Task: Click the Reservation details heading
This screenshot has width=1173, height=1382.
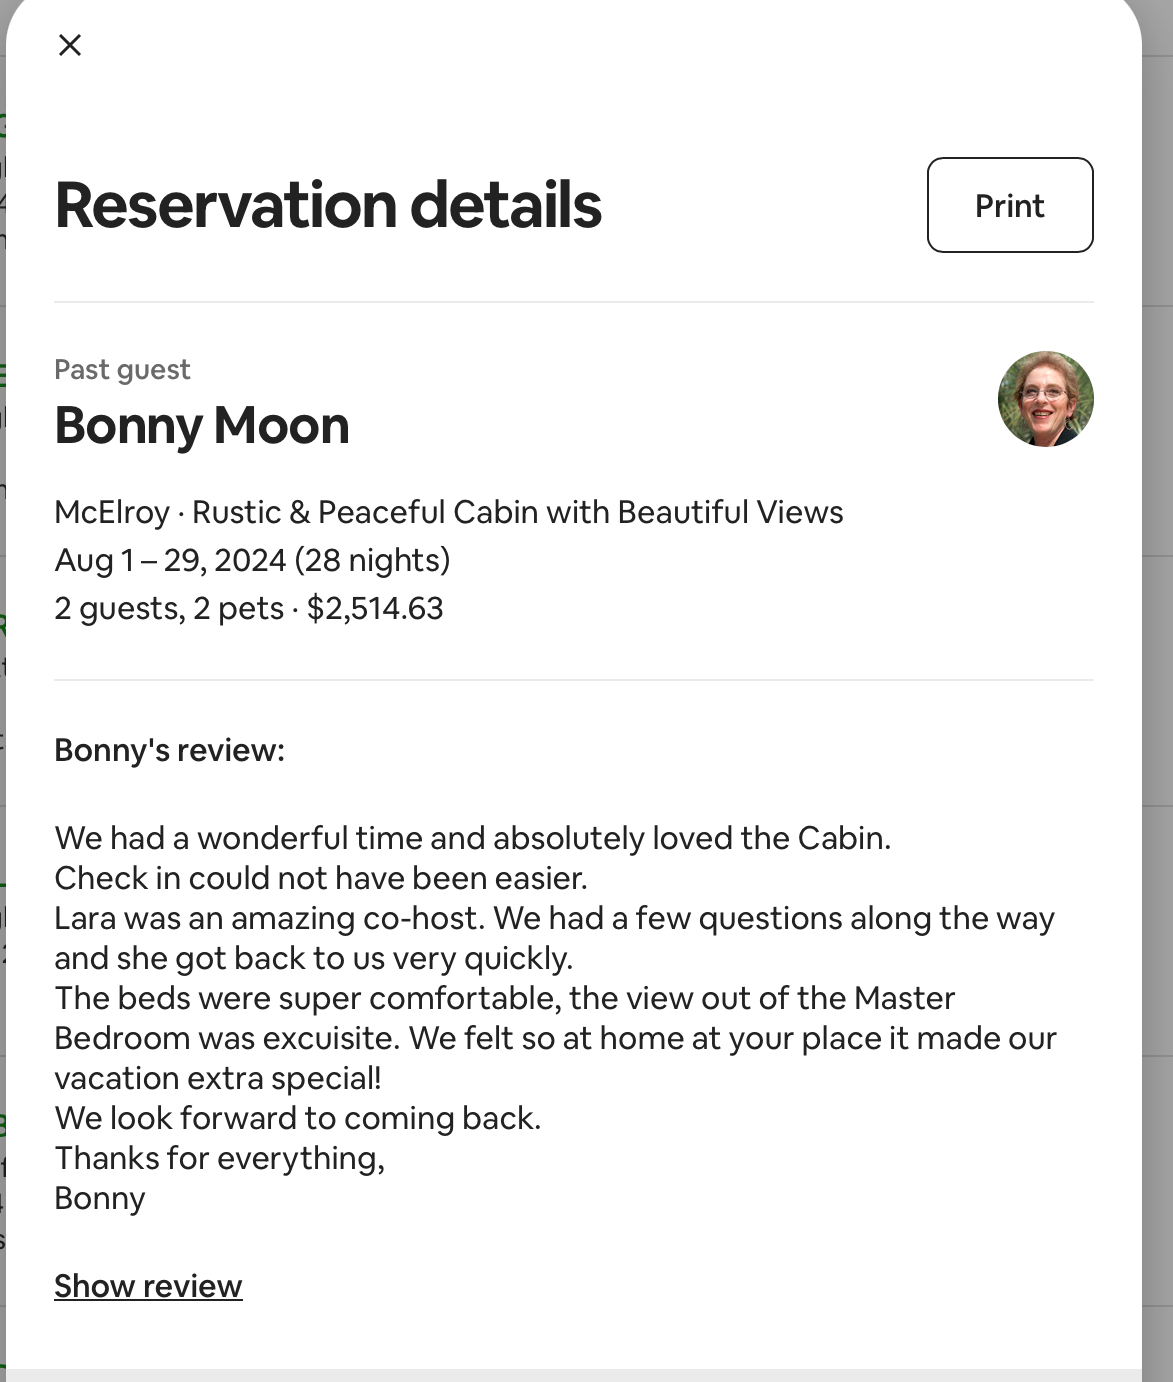Action: click(328, 205)
